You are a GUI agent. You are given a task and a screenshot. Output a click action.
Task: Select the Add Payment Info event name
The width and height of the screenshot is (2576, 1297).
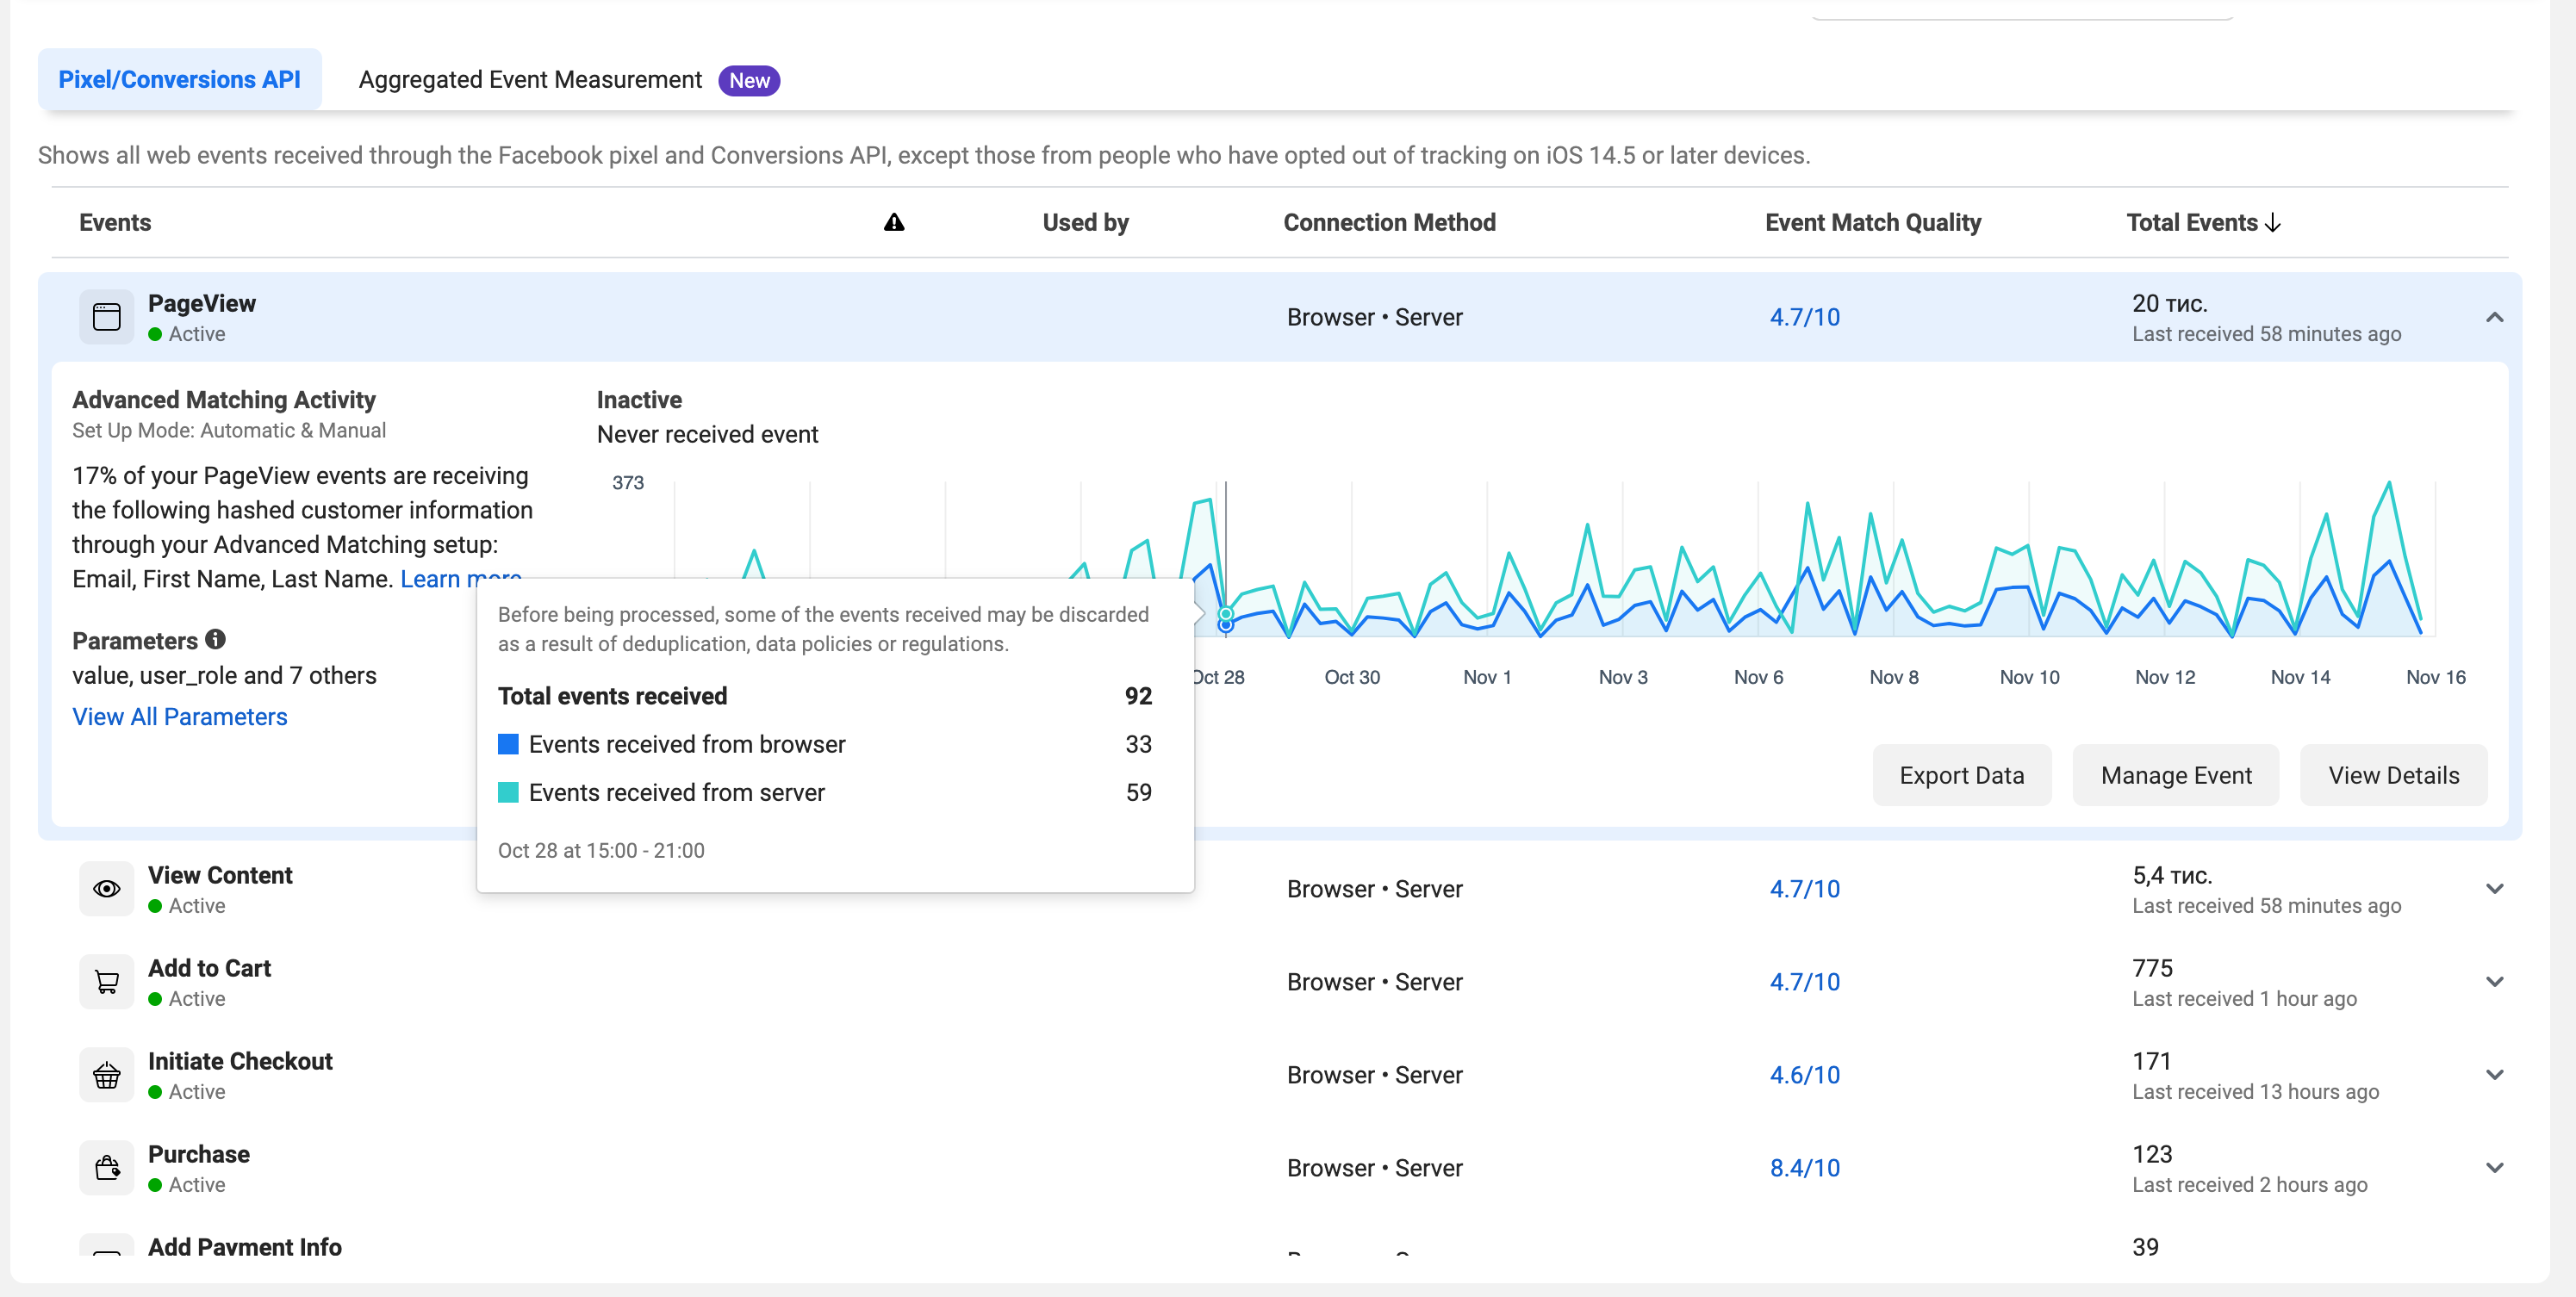point(245,1246)
